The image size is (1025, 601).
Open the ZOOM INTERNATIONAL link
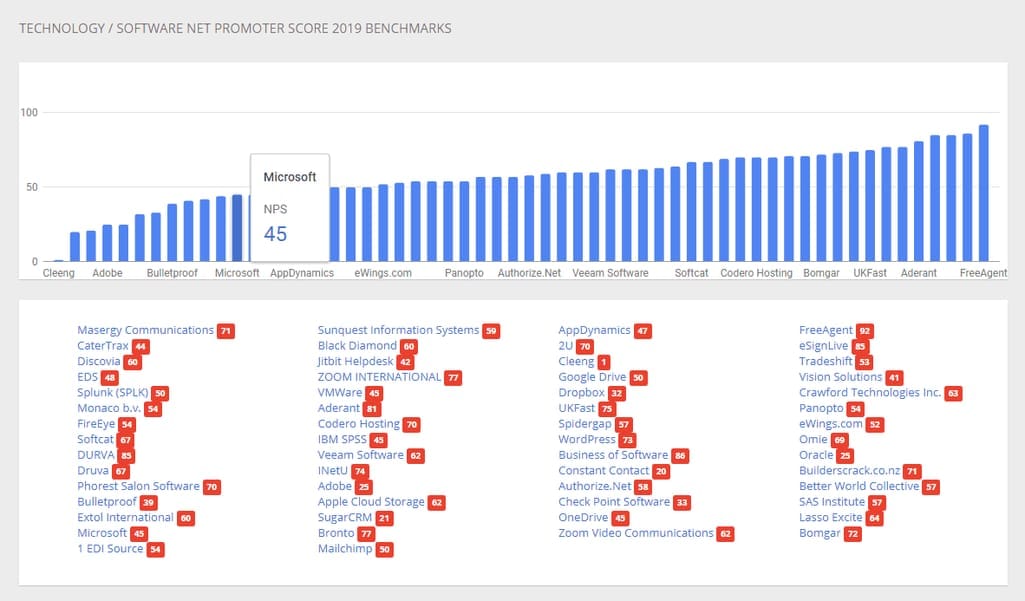tap(379, 377)
